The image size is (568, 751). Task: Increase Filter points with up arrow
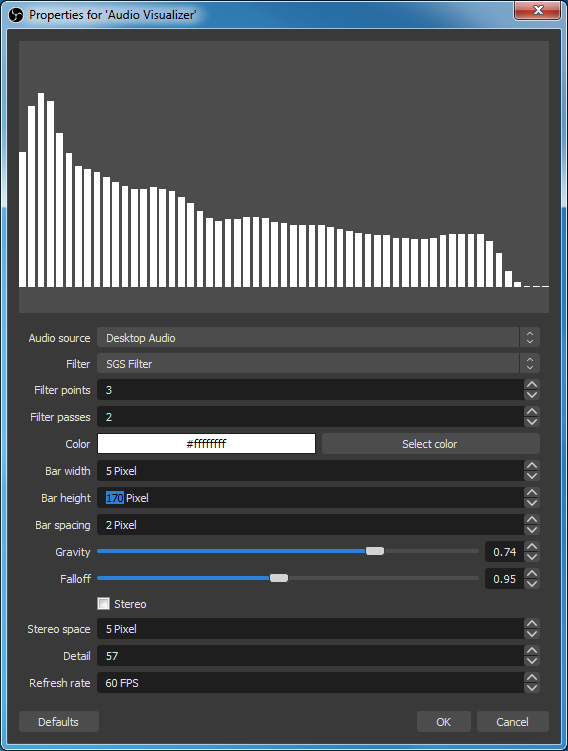coord(532,384)
